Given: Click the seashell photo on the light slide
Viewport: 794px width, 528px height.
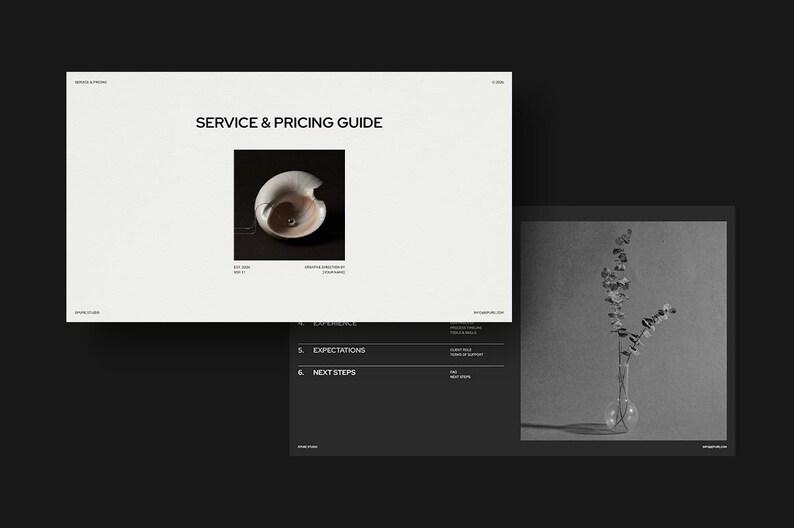Looking at the screenshot, I should (x=289, y=205).
